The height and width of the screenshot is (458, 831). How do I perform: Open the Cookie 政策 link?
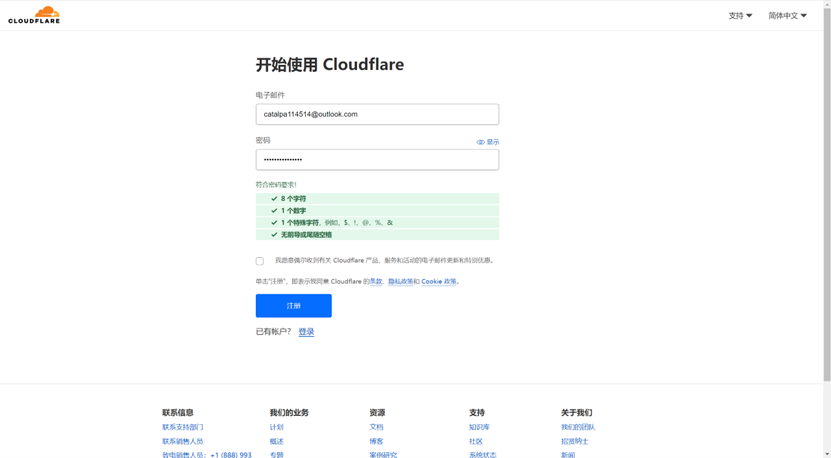click(x=439, y=281)
